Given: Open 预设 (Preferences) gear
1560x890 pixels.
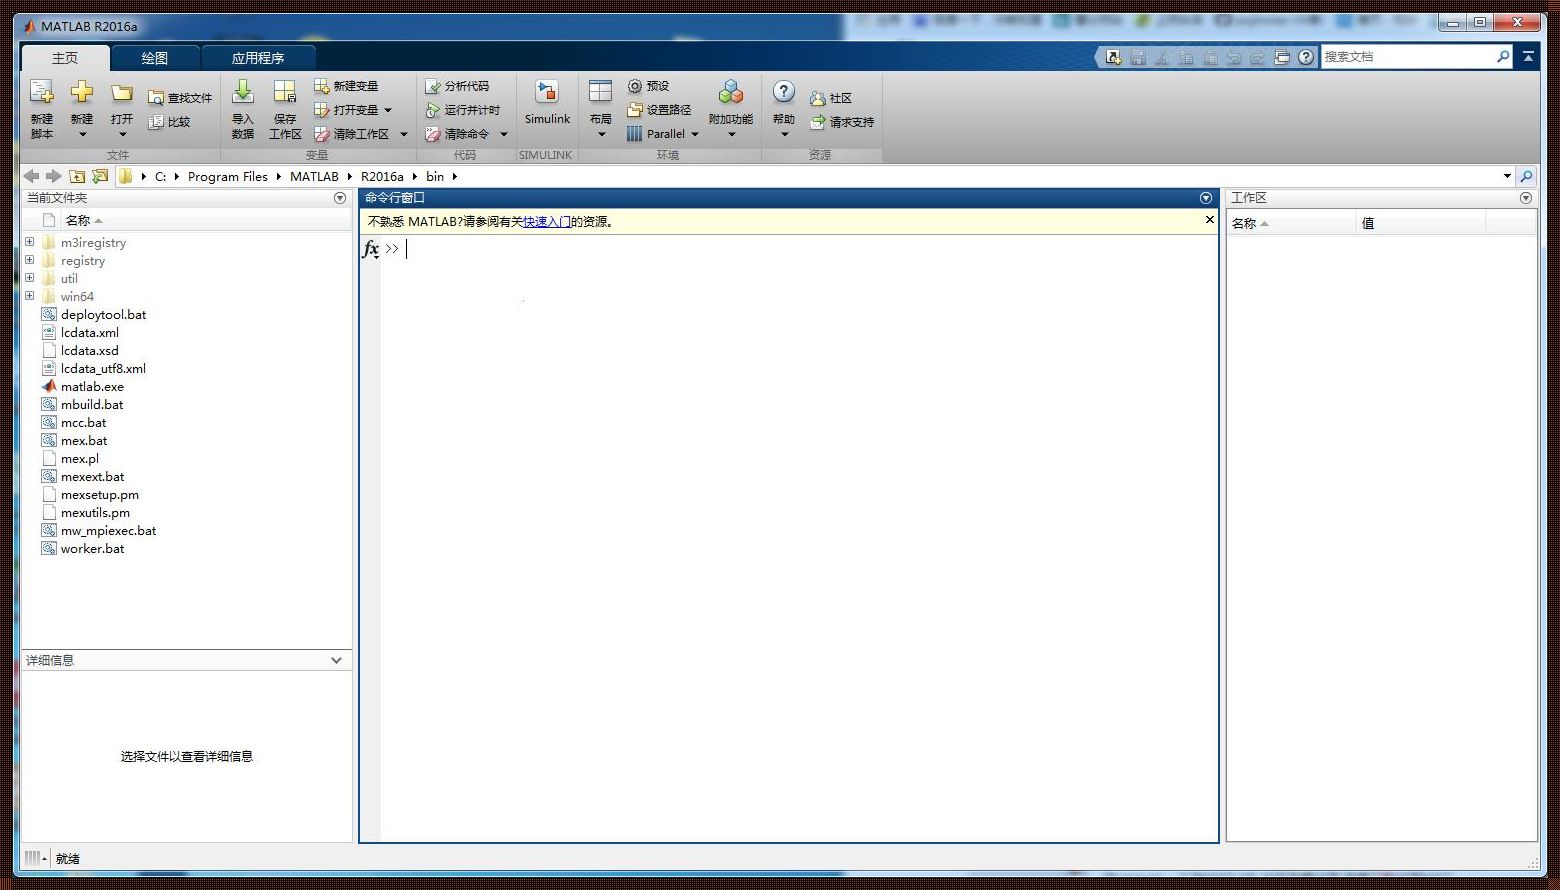Looking at the screenshot, I should point(648,86).
